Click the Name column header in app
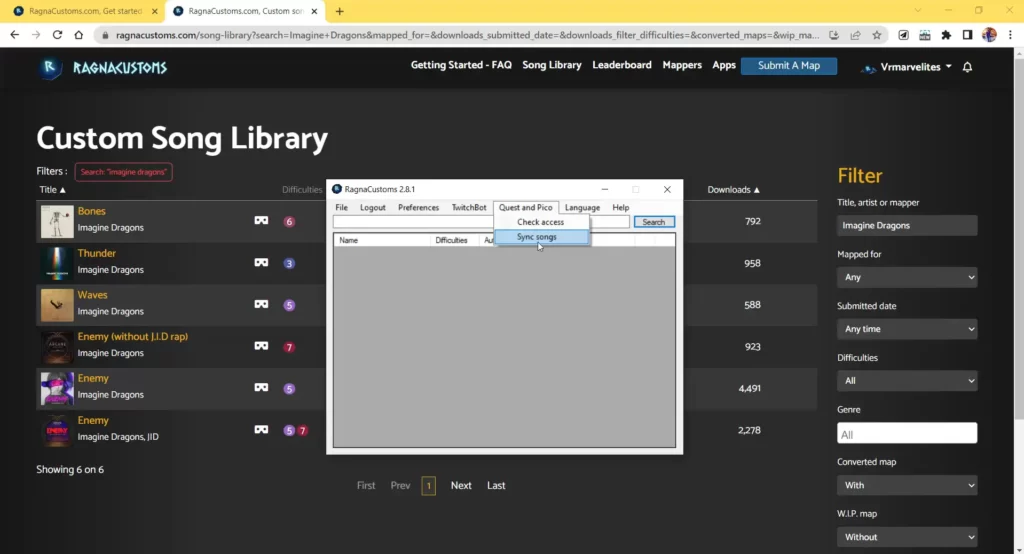The width and height of the screenshot is (1024, 554). pos(381,240)
